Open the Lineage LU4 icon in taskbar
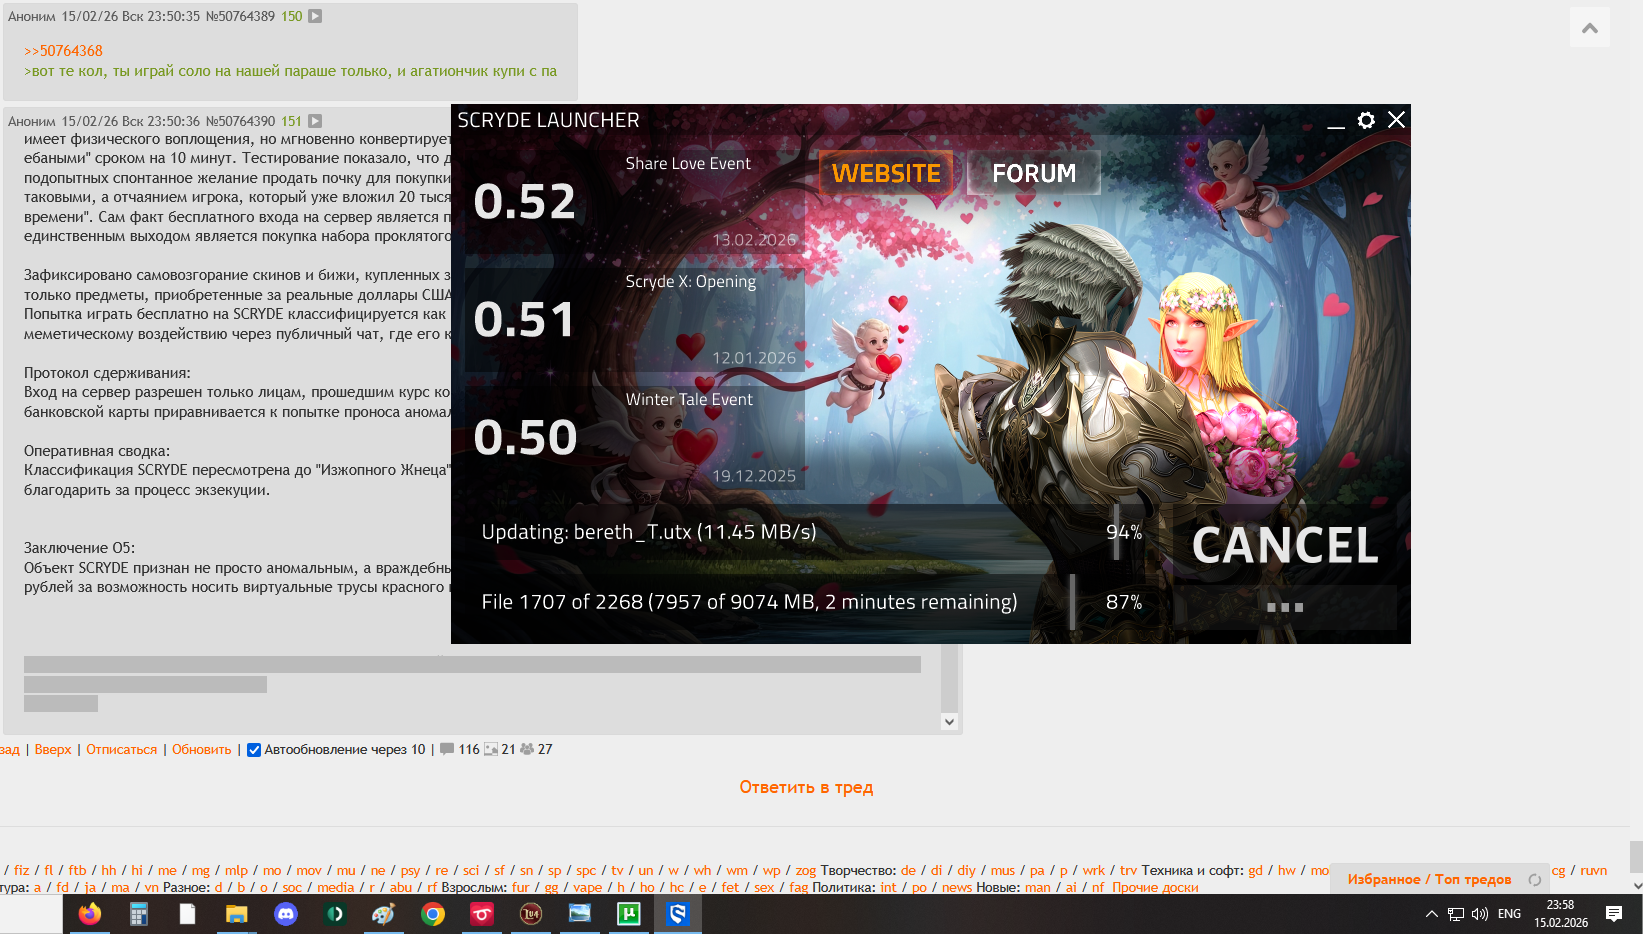The height and width of the screenshot is (934, 1643). point(530,914)
